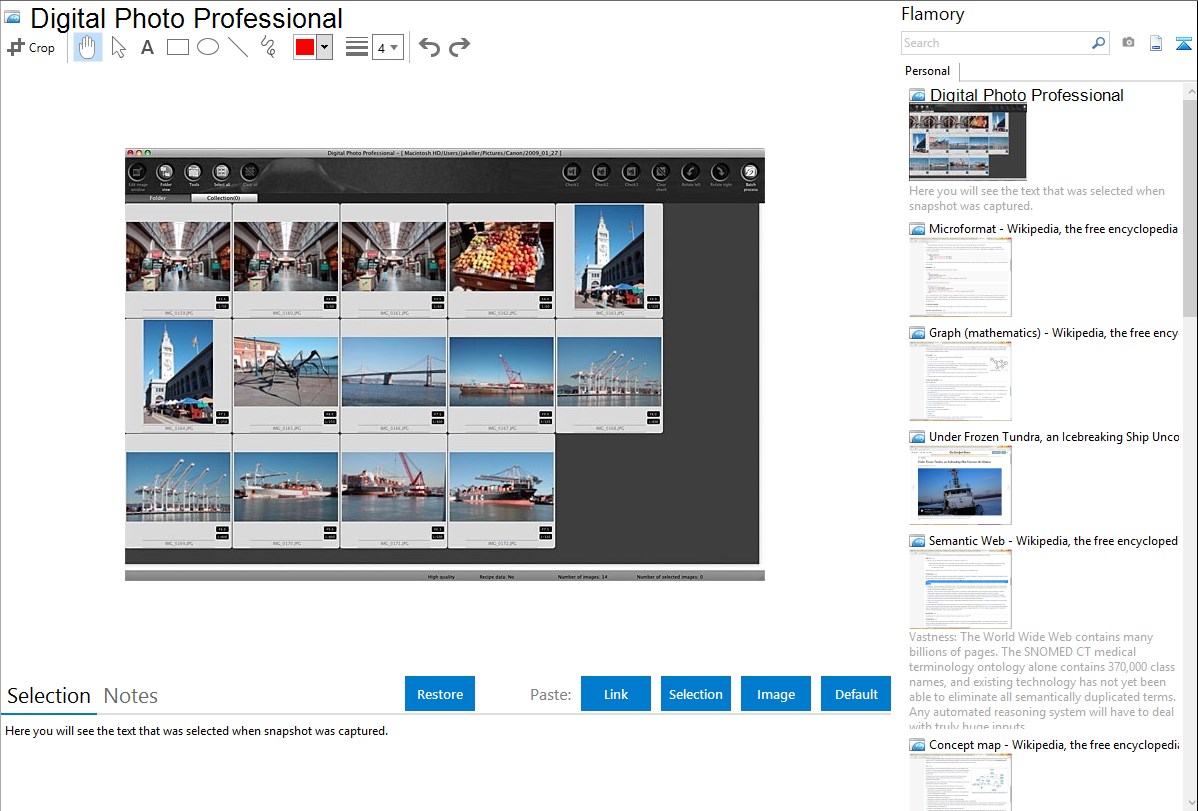Select 'Graph (mathematics) - Wikipedia' snapshot title
Screen dimensions: 1198x811
[x=1053, y=333]
